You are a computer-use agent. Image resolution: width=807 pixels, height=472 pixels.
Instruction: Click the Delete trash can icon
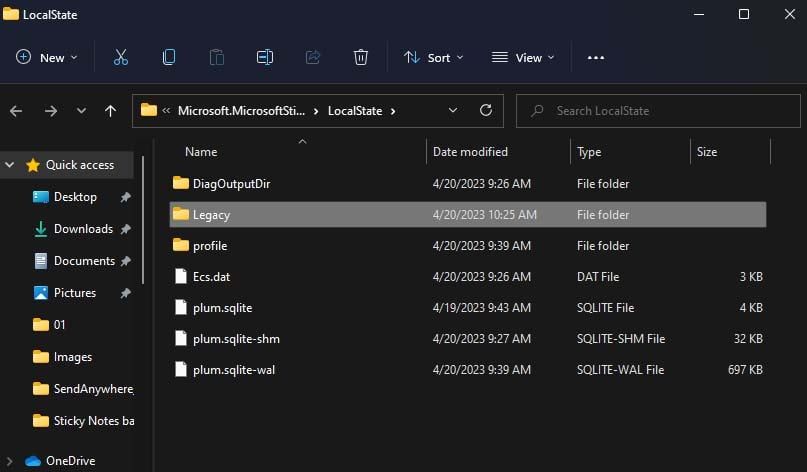[361, 58]
